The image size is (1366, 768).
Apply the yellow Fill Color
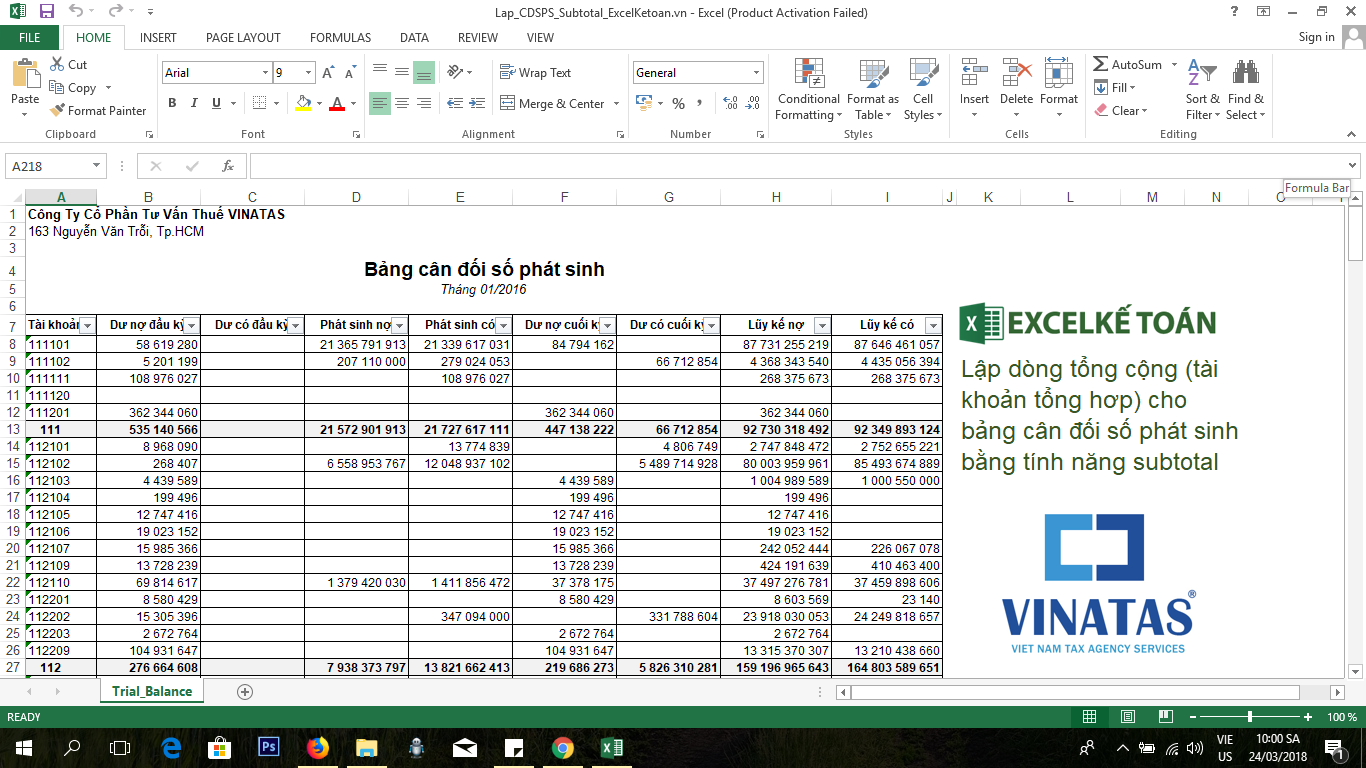coord(304,103)
